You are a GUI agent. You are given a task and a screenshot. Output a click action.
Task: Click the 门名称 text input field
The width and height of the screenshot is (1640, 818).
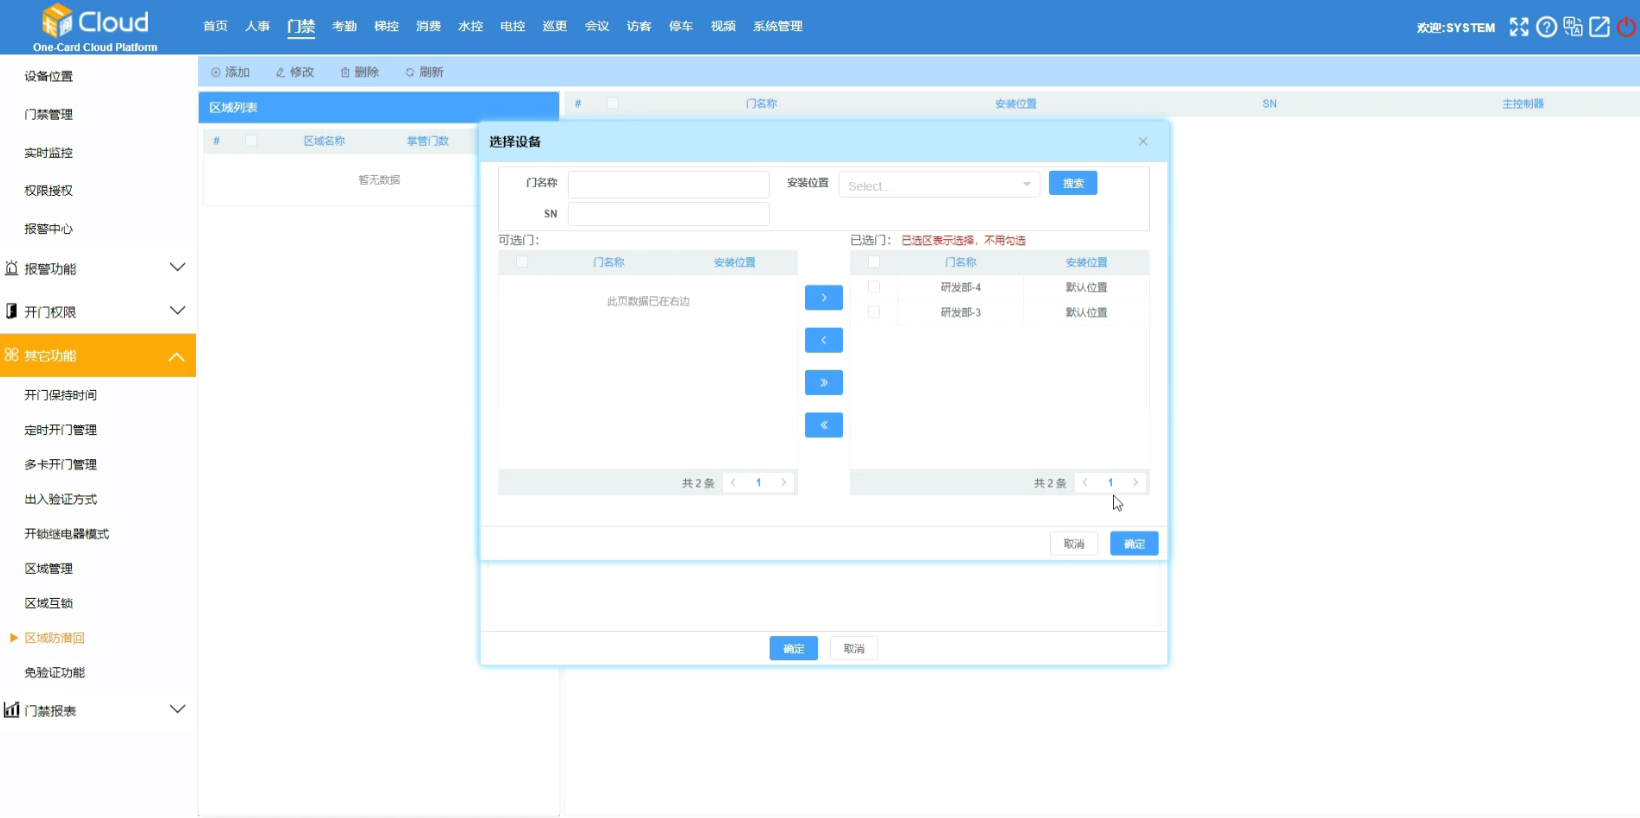click(x=668, y=184)
